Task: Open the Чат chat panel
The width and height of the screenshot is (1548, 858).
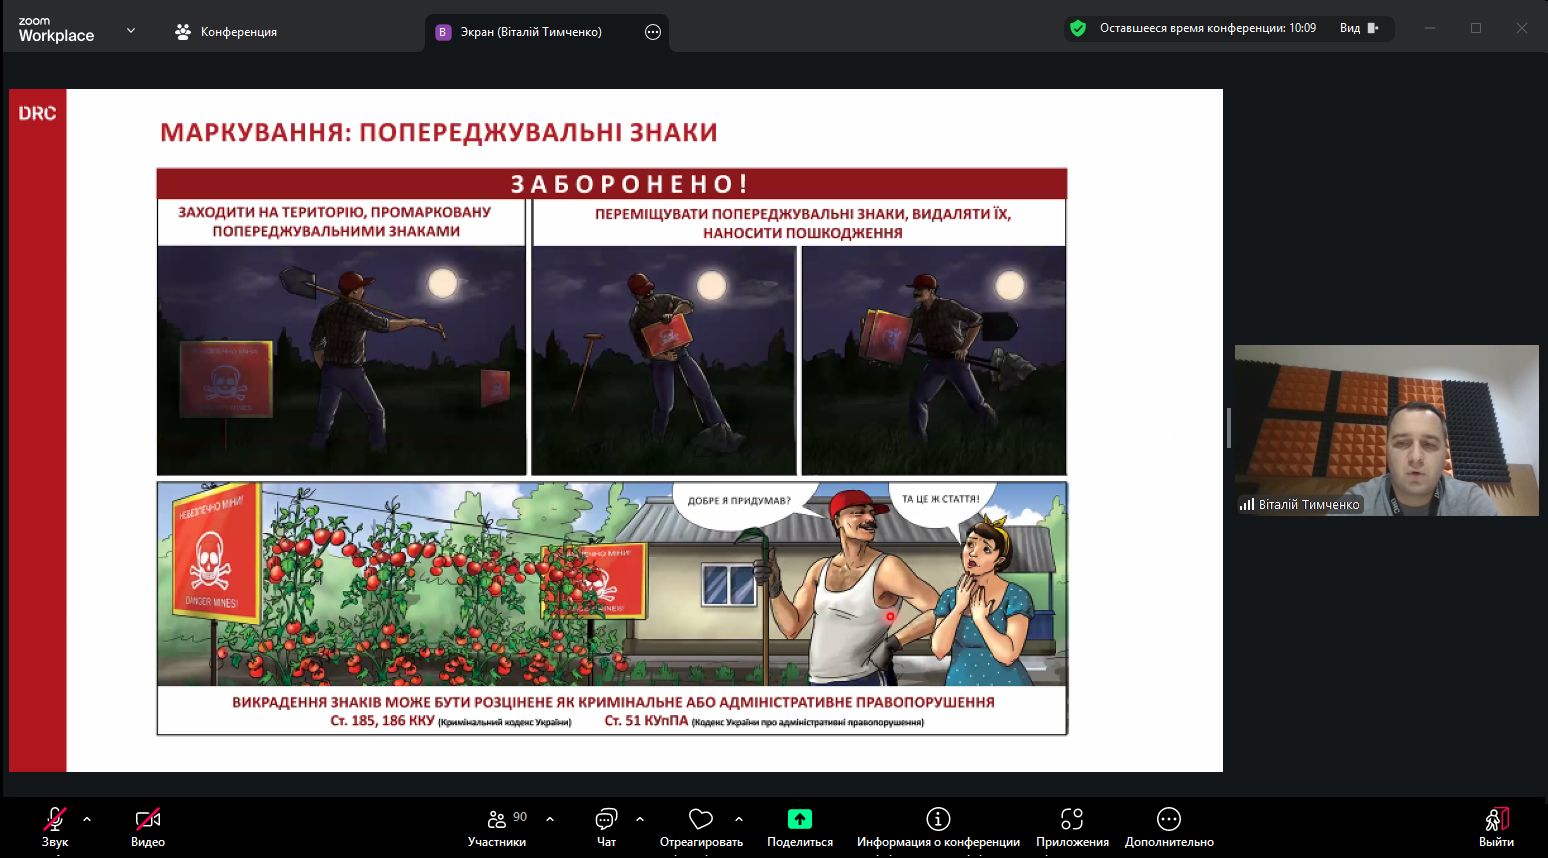Action: tap(606, 820)
